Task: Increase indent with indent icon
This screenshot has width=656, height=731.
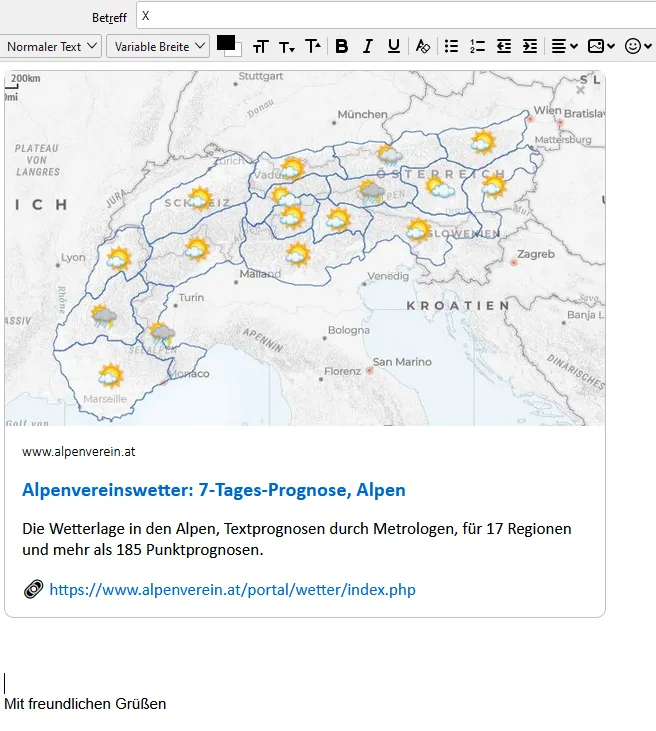Action: tap(530, 46)
